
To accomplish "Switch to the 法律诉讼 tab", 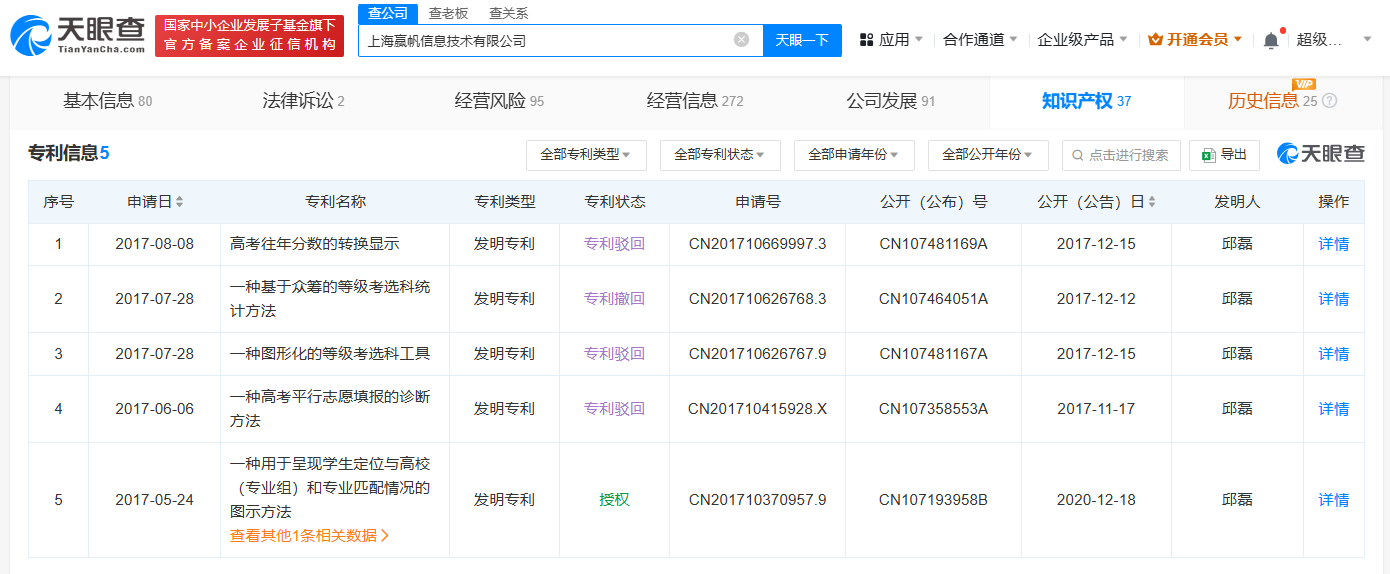I will 303,101.
